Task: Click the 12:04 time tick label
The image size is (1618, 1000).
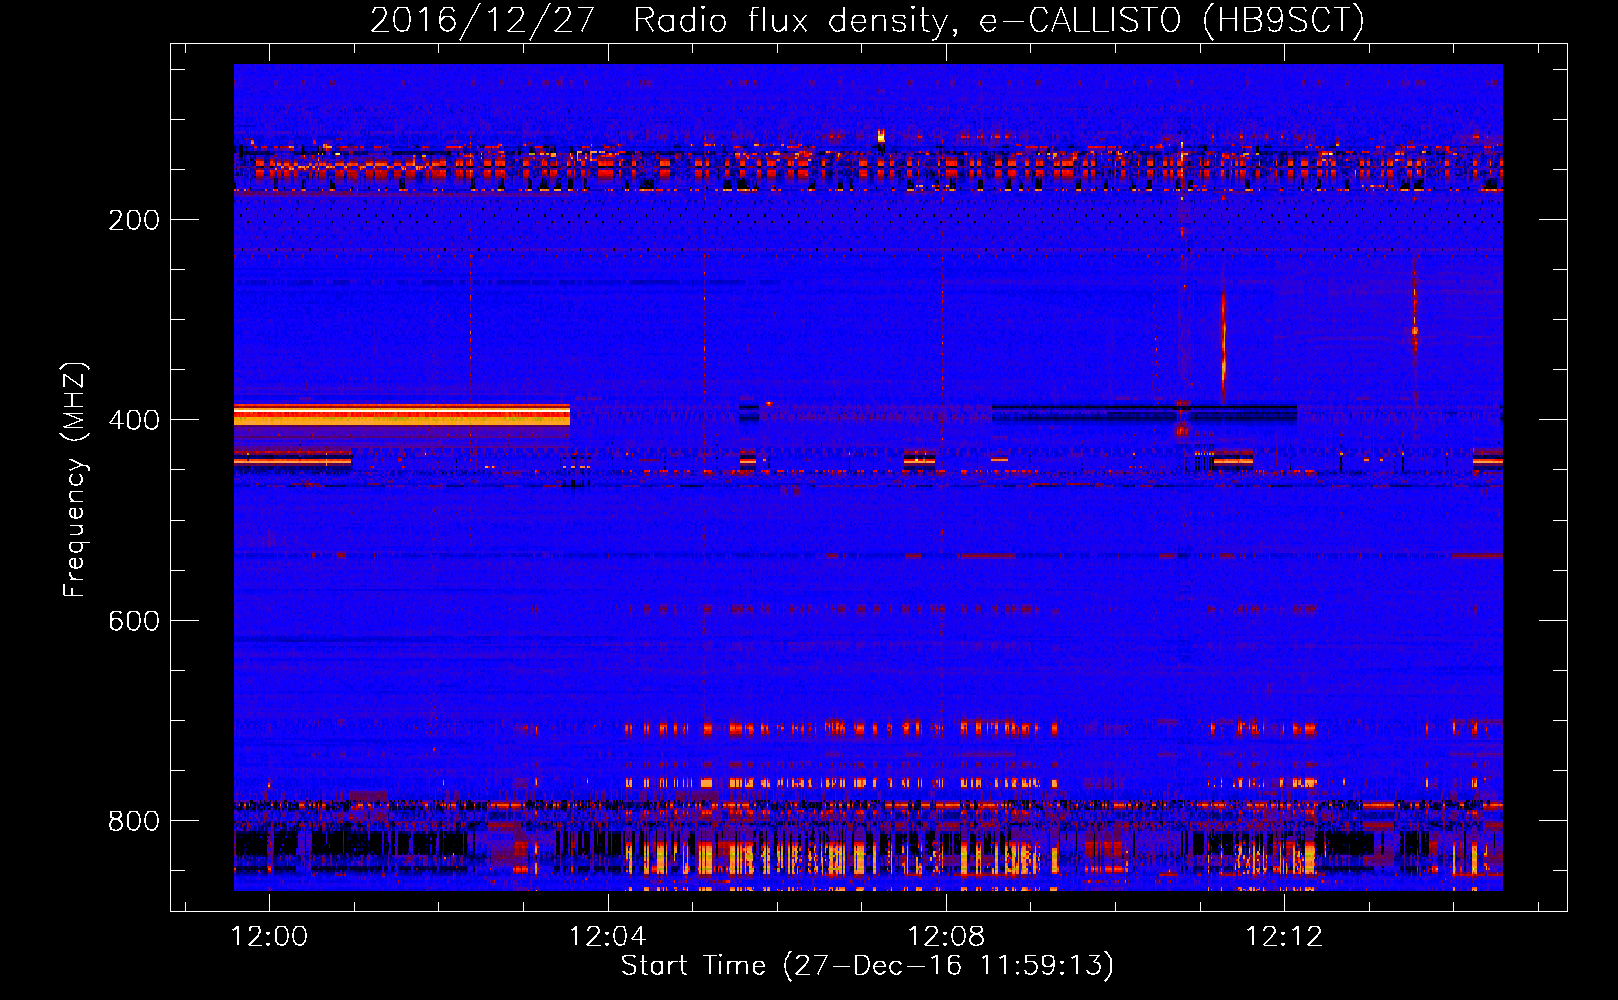Action: pyautogui.click(x=607, y=937)
